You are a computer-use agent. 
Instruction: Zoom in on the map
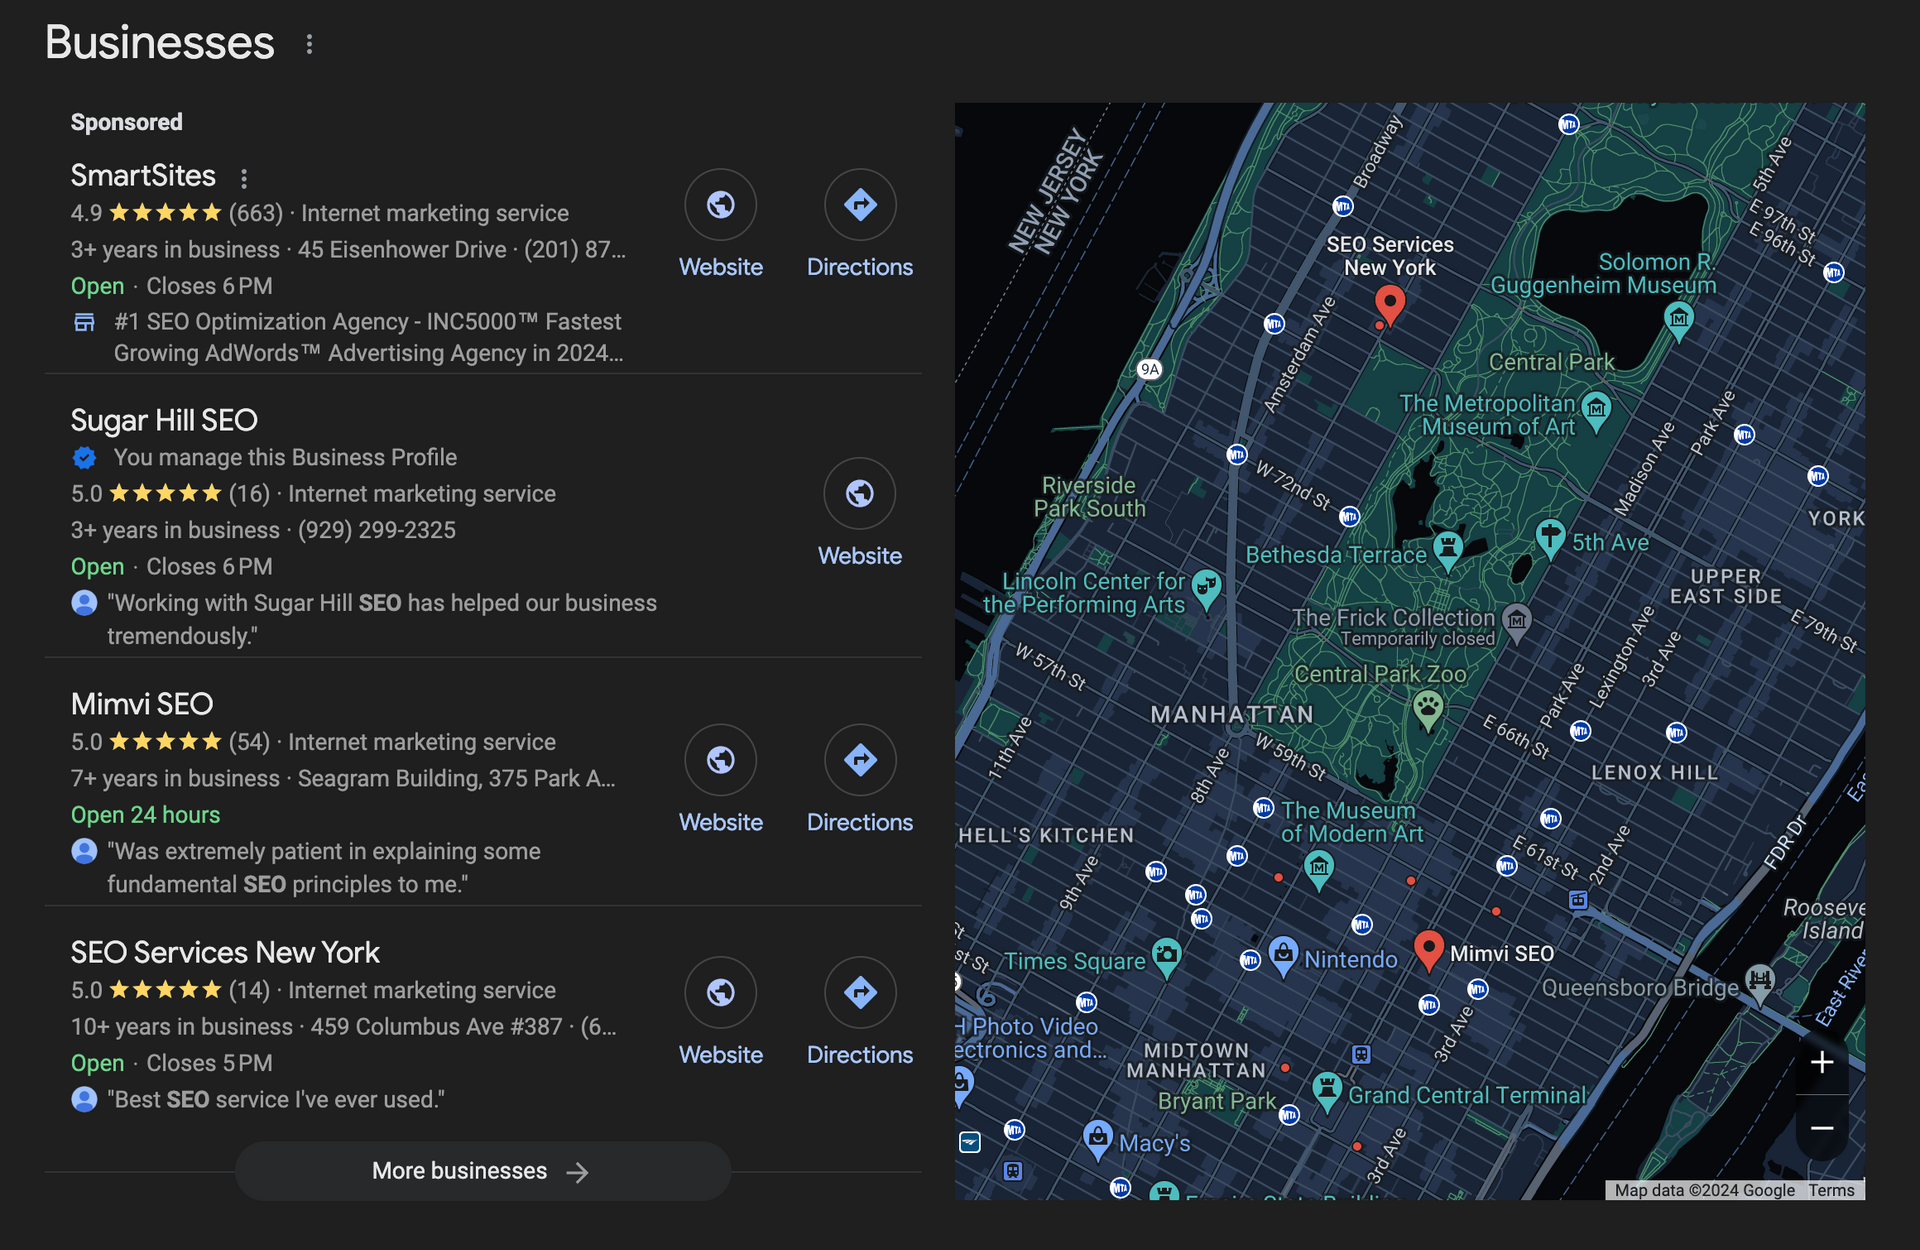click(x=1821, y=1062)
